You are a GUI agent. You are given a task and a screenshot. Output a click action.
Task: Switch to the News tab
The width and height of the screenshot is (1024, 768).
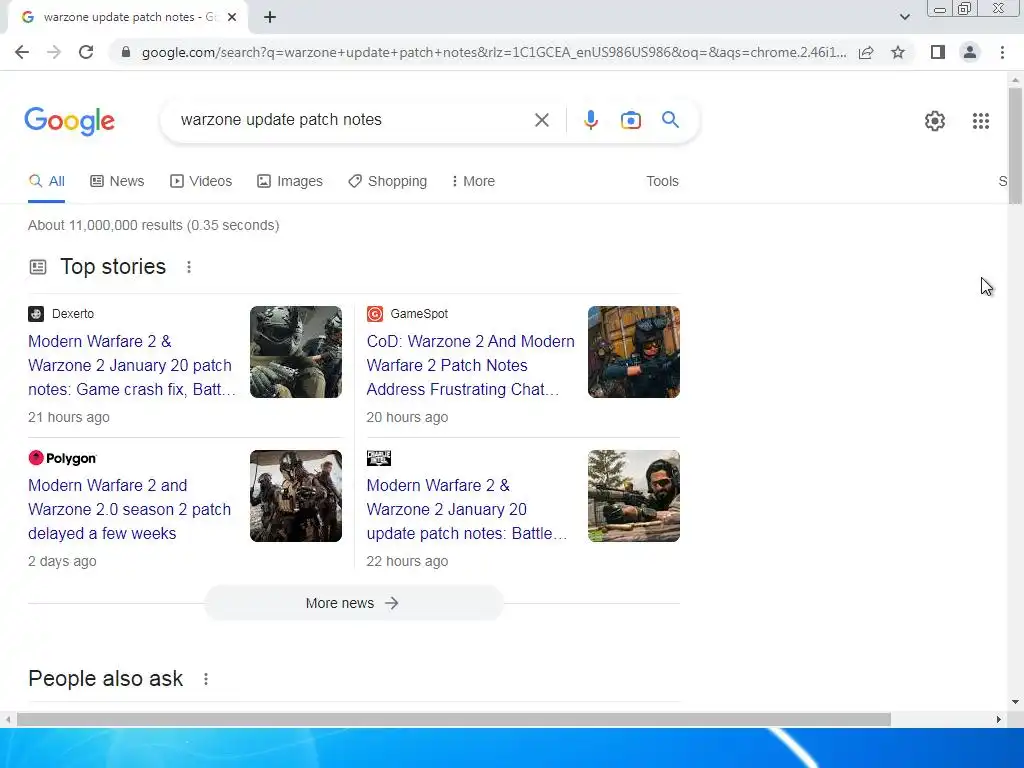click(117, 182)
